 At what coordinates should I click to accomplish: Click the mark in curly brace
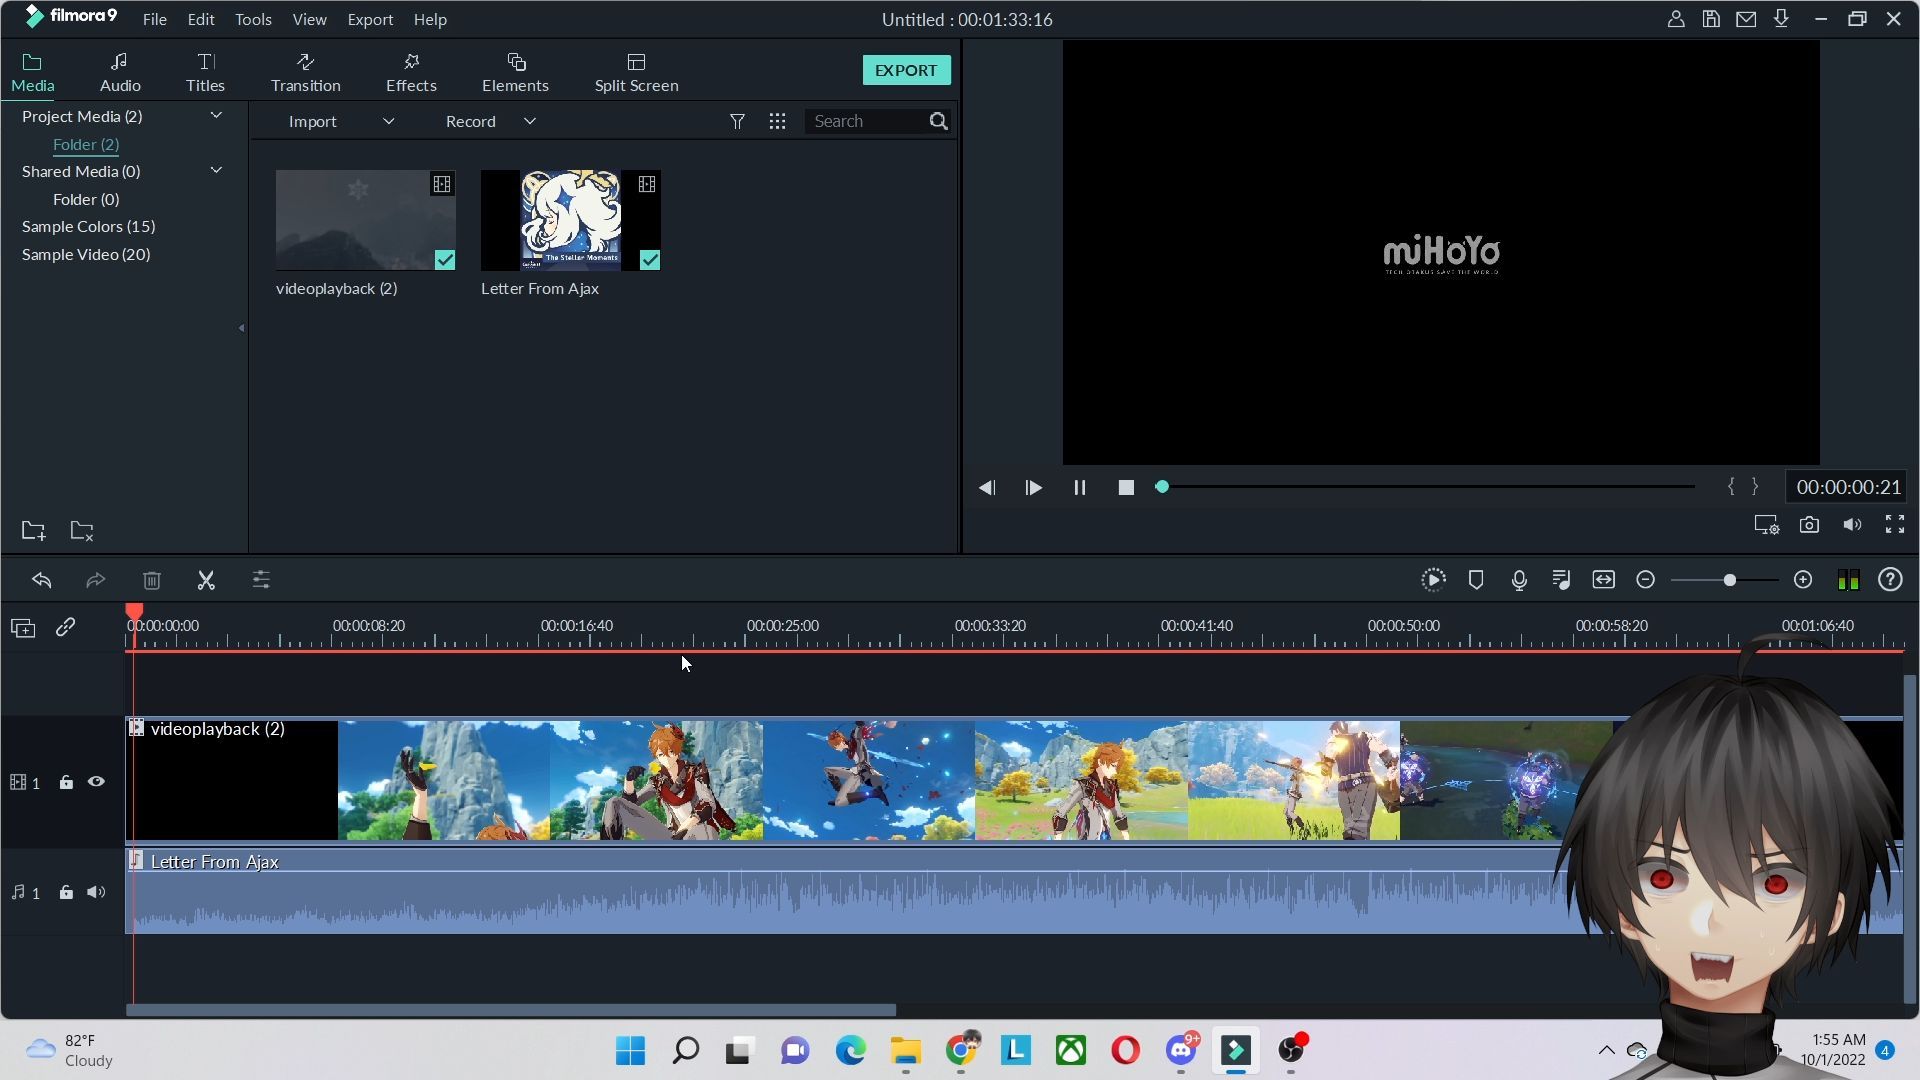coord(1731,487)
